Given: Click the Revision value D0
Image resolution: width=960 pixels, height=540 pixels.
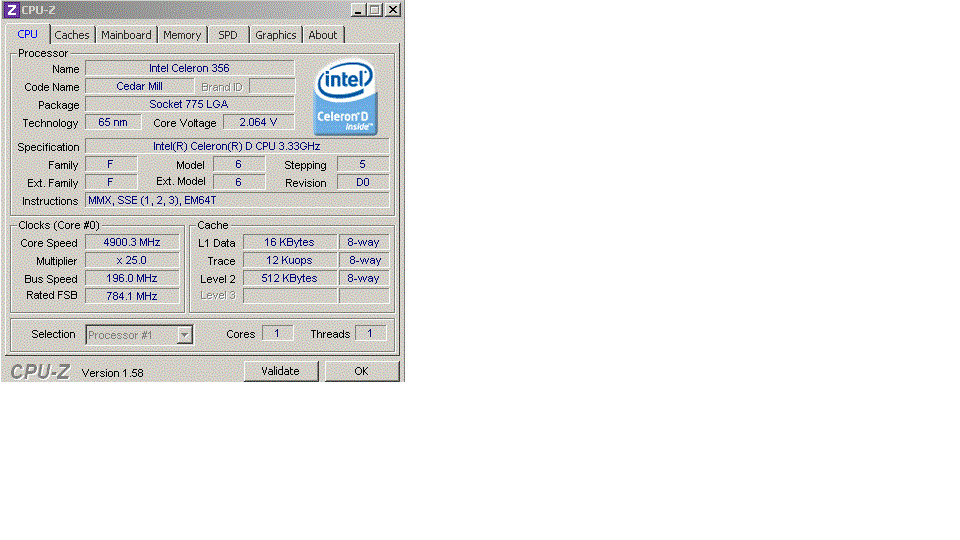Looking at the screenshot, I should coord(362,182).
